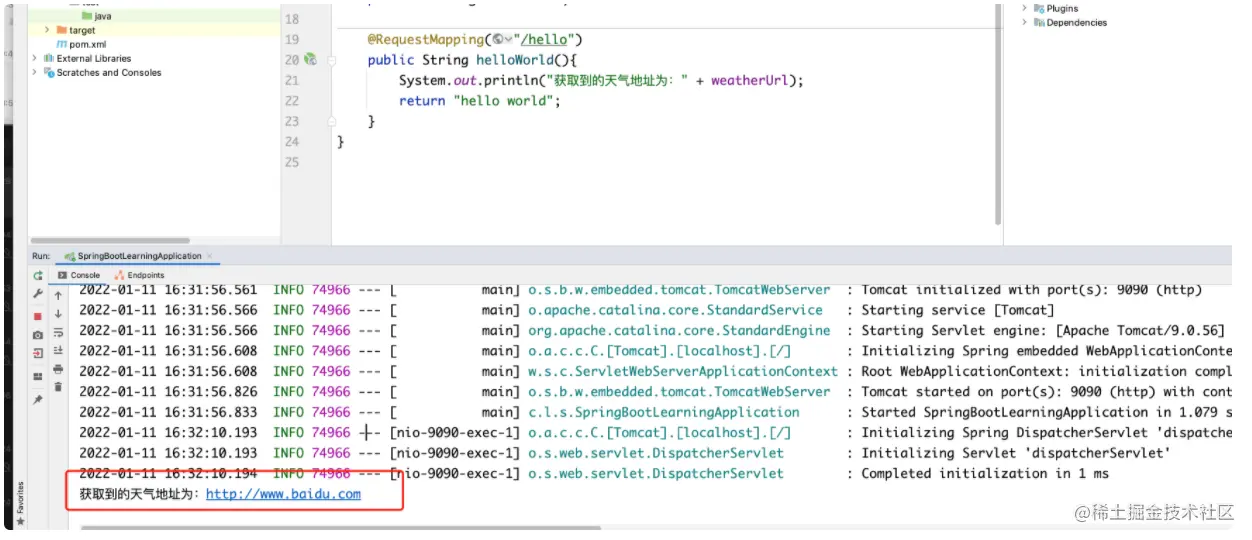The height and width of the screenshot is (540, 1252).
Task: Open run configuration via the wrench icon
Action: pyautogui.click(x=38, y=295)
